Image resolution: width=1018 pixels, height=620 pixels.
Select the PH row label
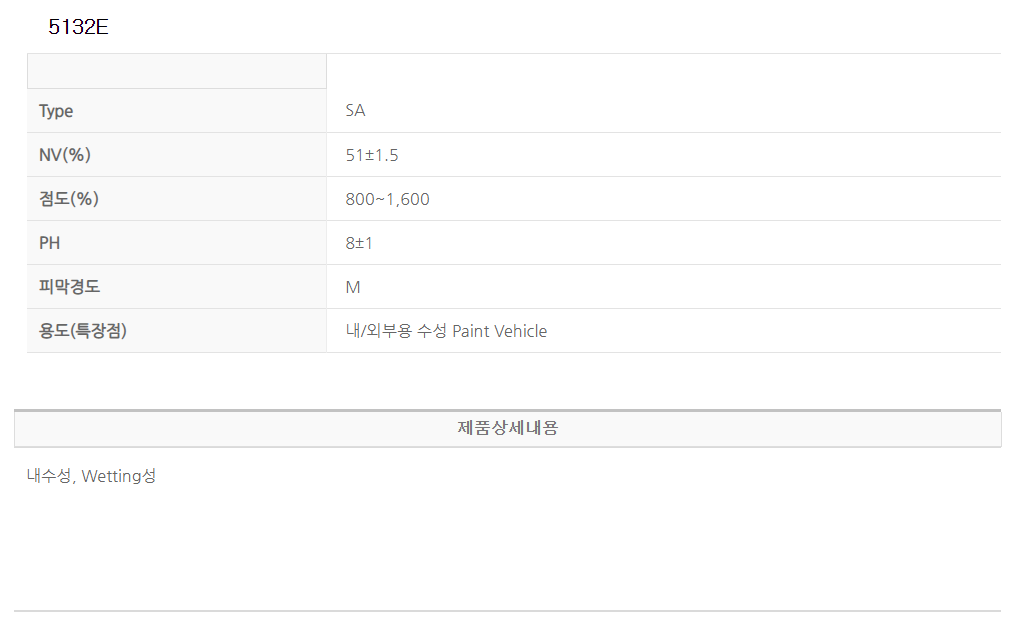point(50,243)
